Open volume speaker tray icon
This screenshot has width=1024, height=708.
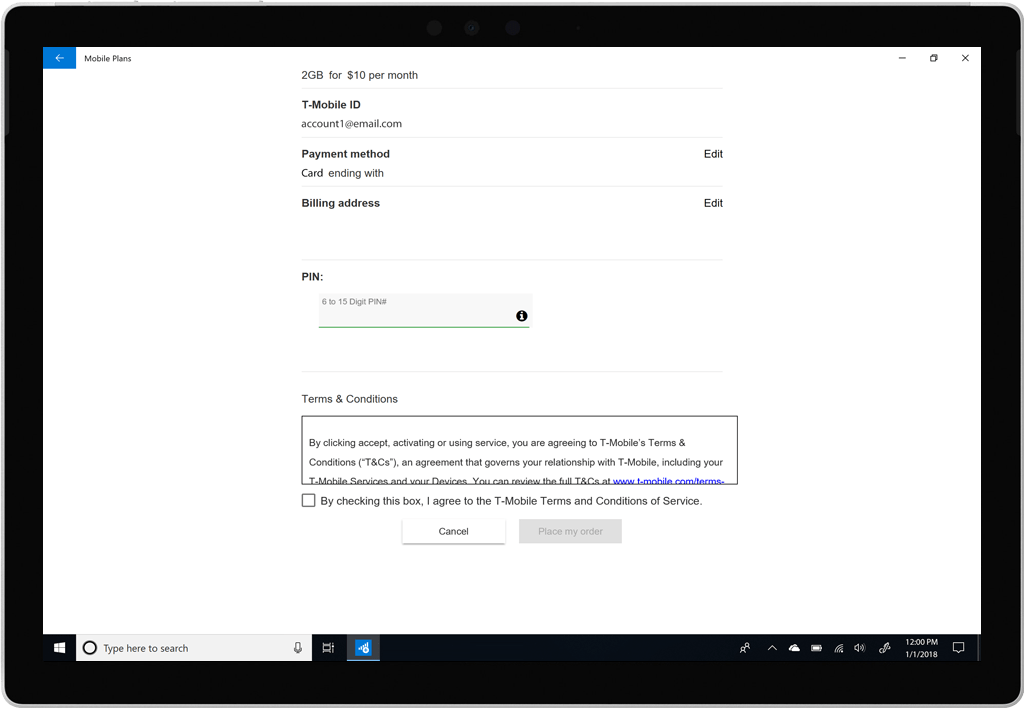coord(860,648)
